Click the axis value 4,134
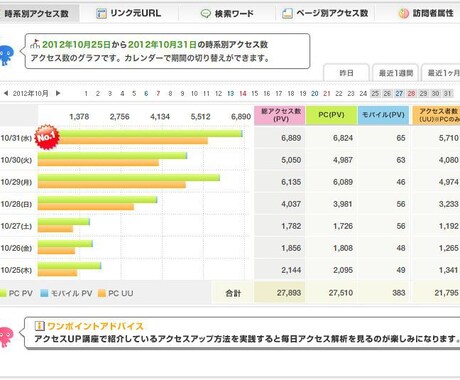The height and width of the screenshot is (380, 460). (x=160, y=117)
